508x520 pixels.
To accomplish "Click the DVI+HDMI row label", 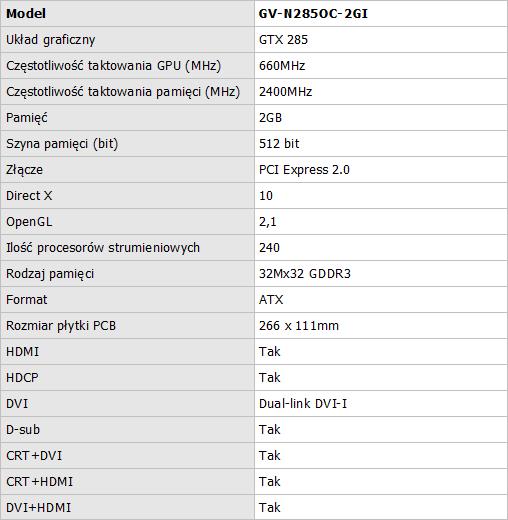I will click(x=39, y=508).
